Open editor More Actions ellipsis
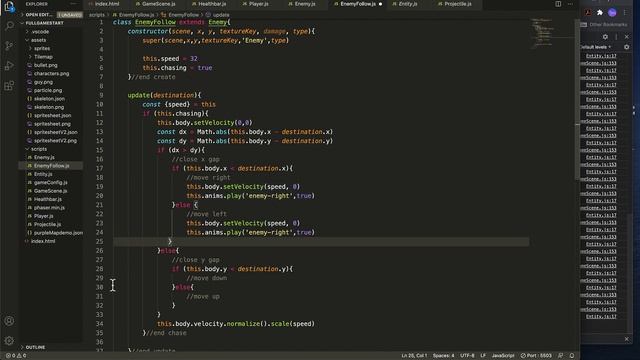Image resolution: width=640 pixels, height=360 pixels. coord(570,4)
